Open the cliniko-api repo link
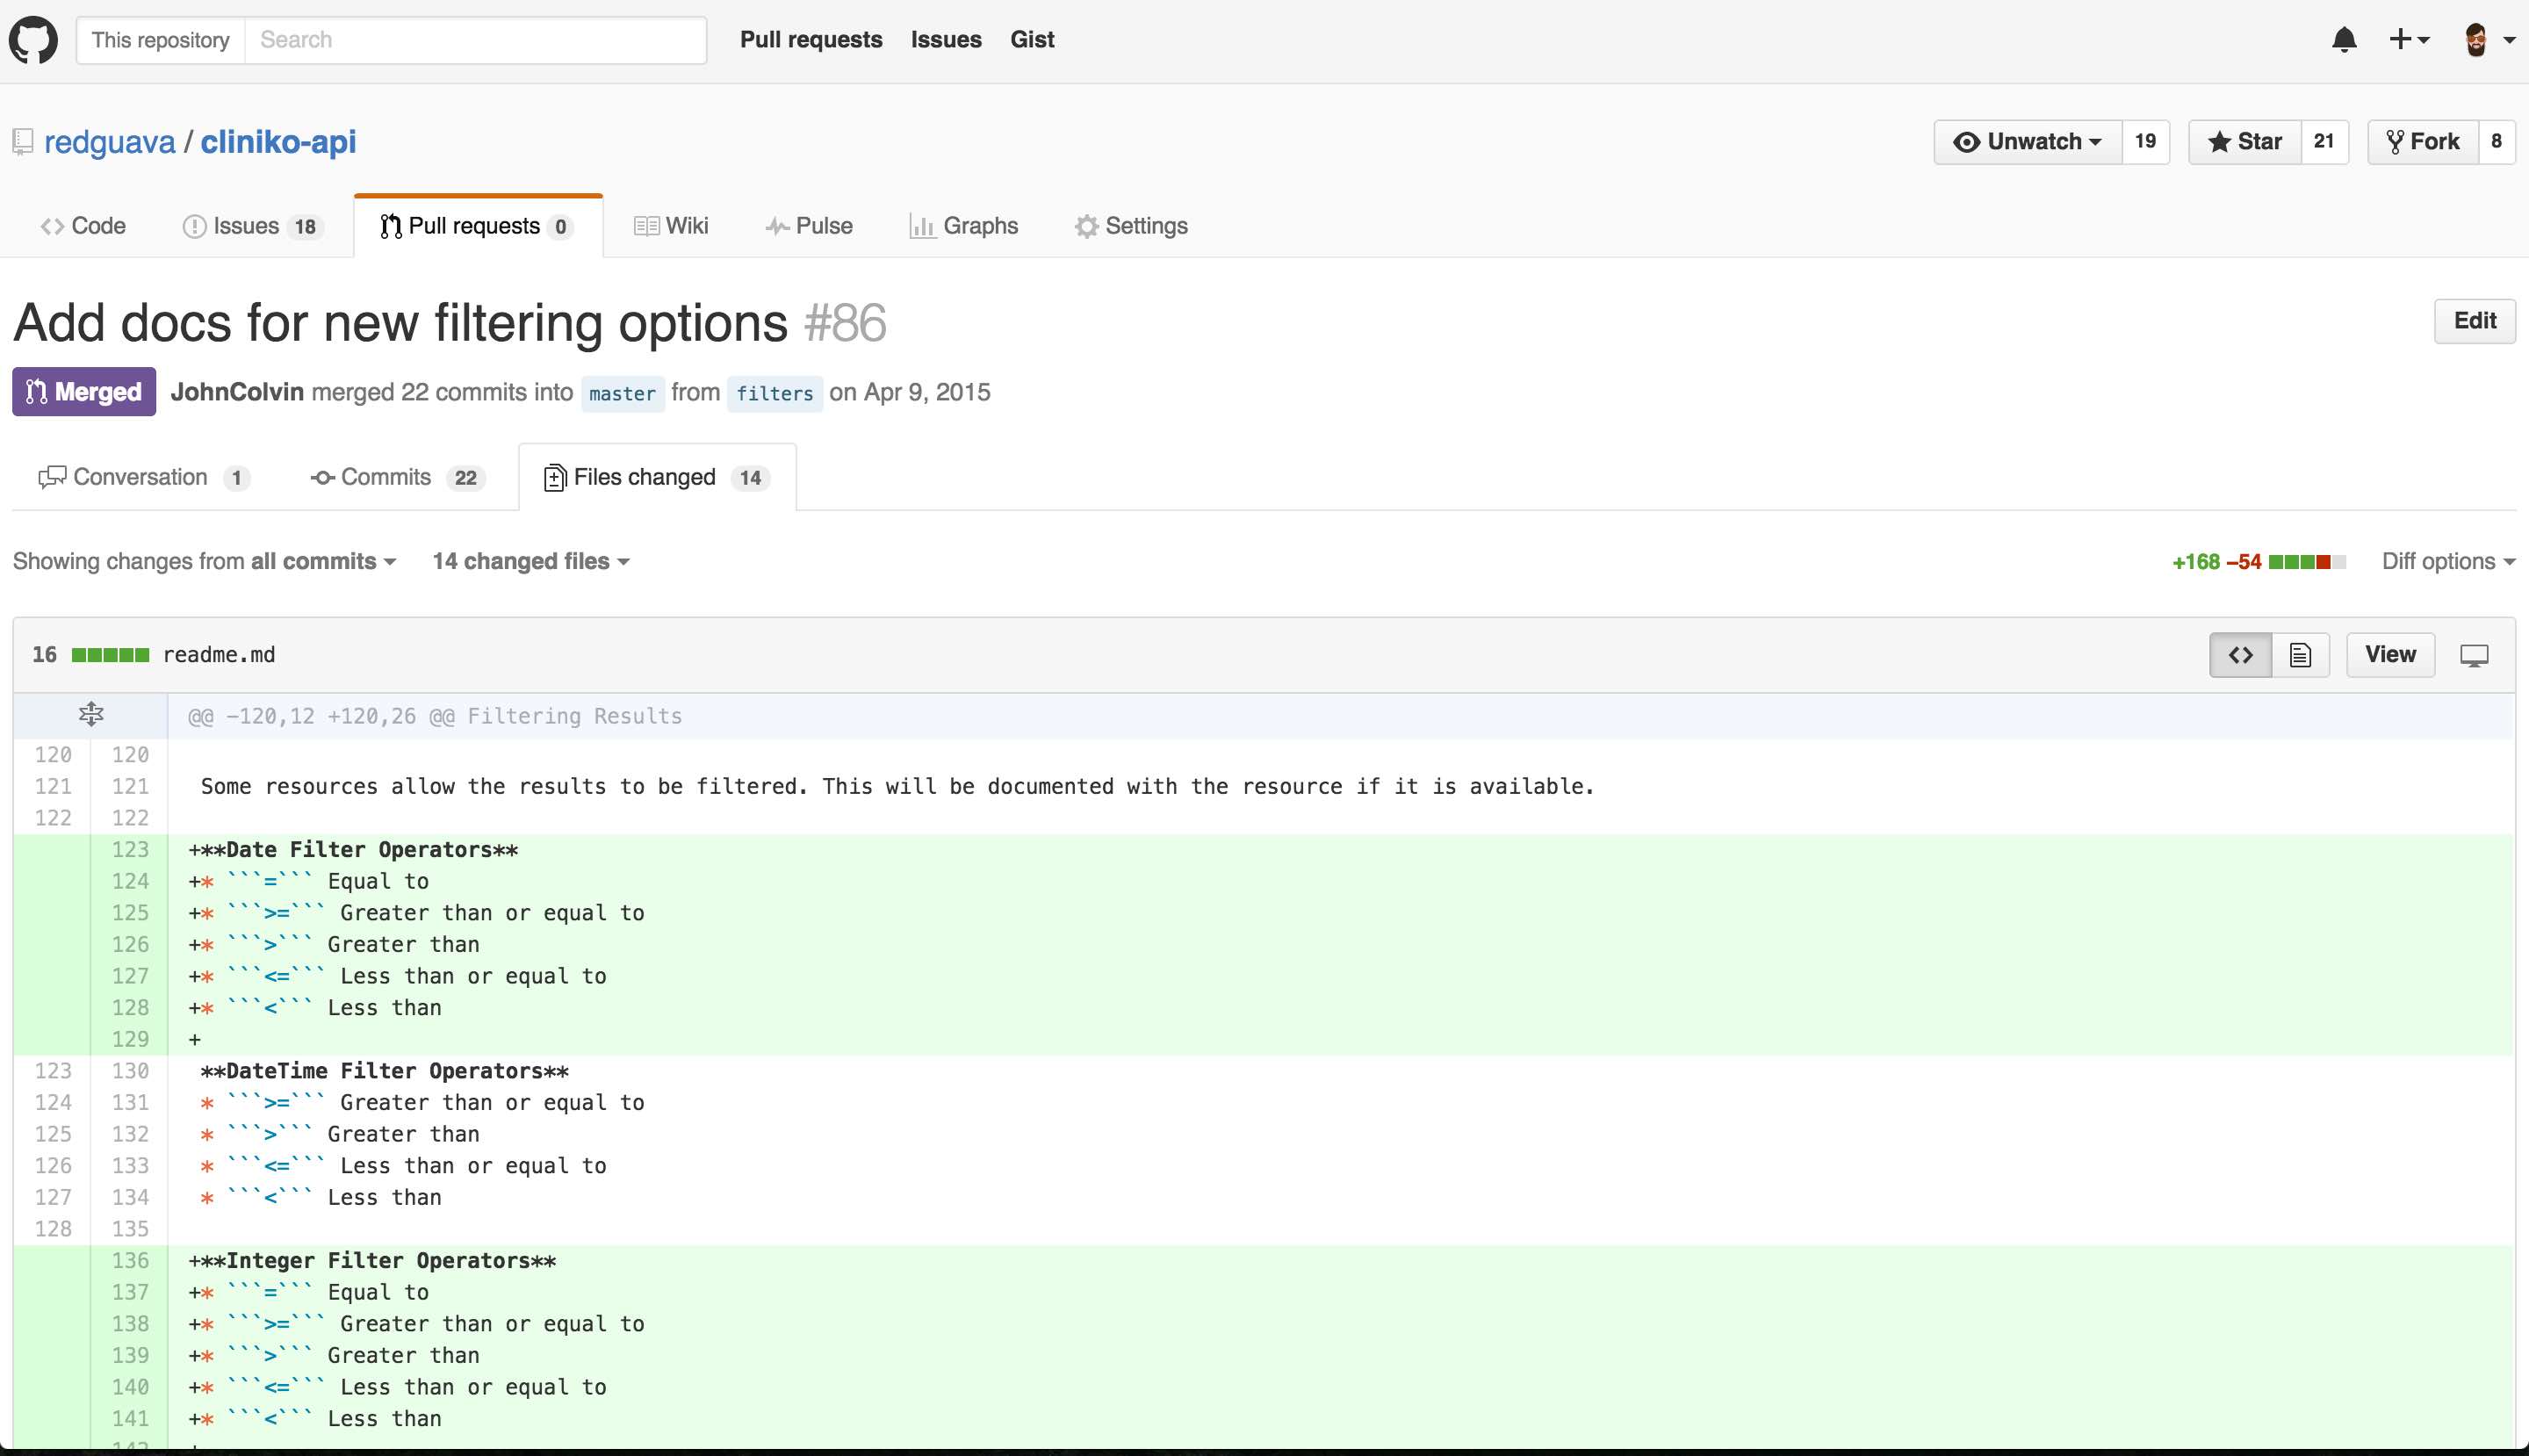 (x=278, y=142)
